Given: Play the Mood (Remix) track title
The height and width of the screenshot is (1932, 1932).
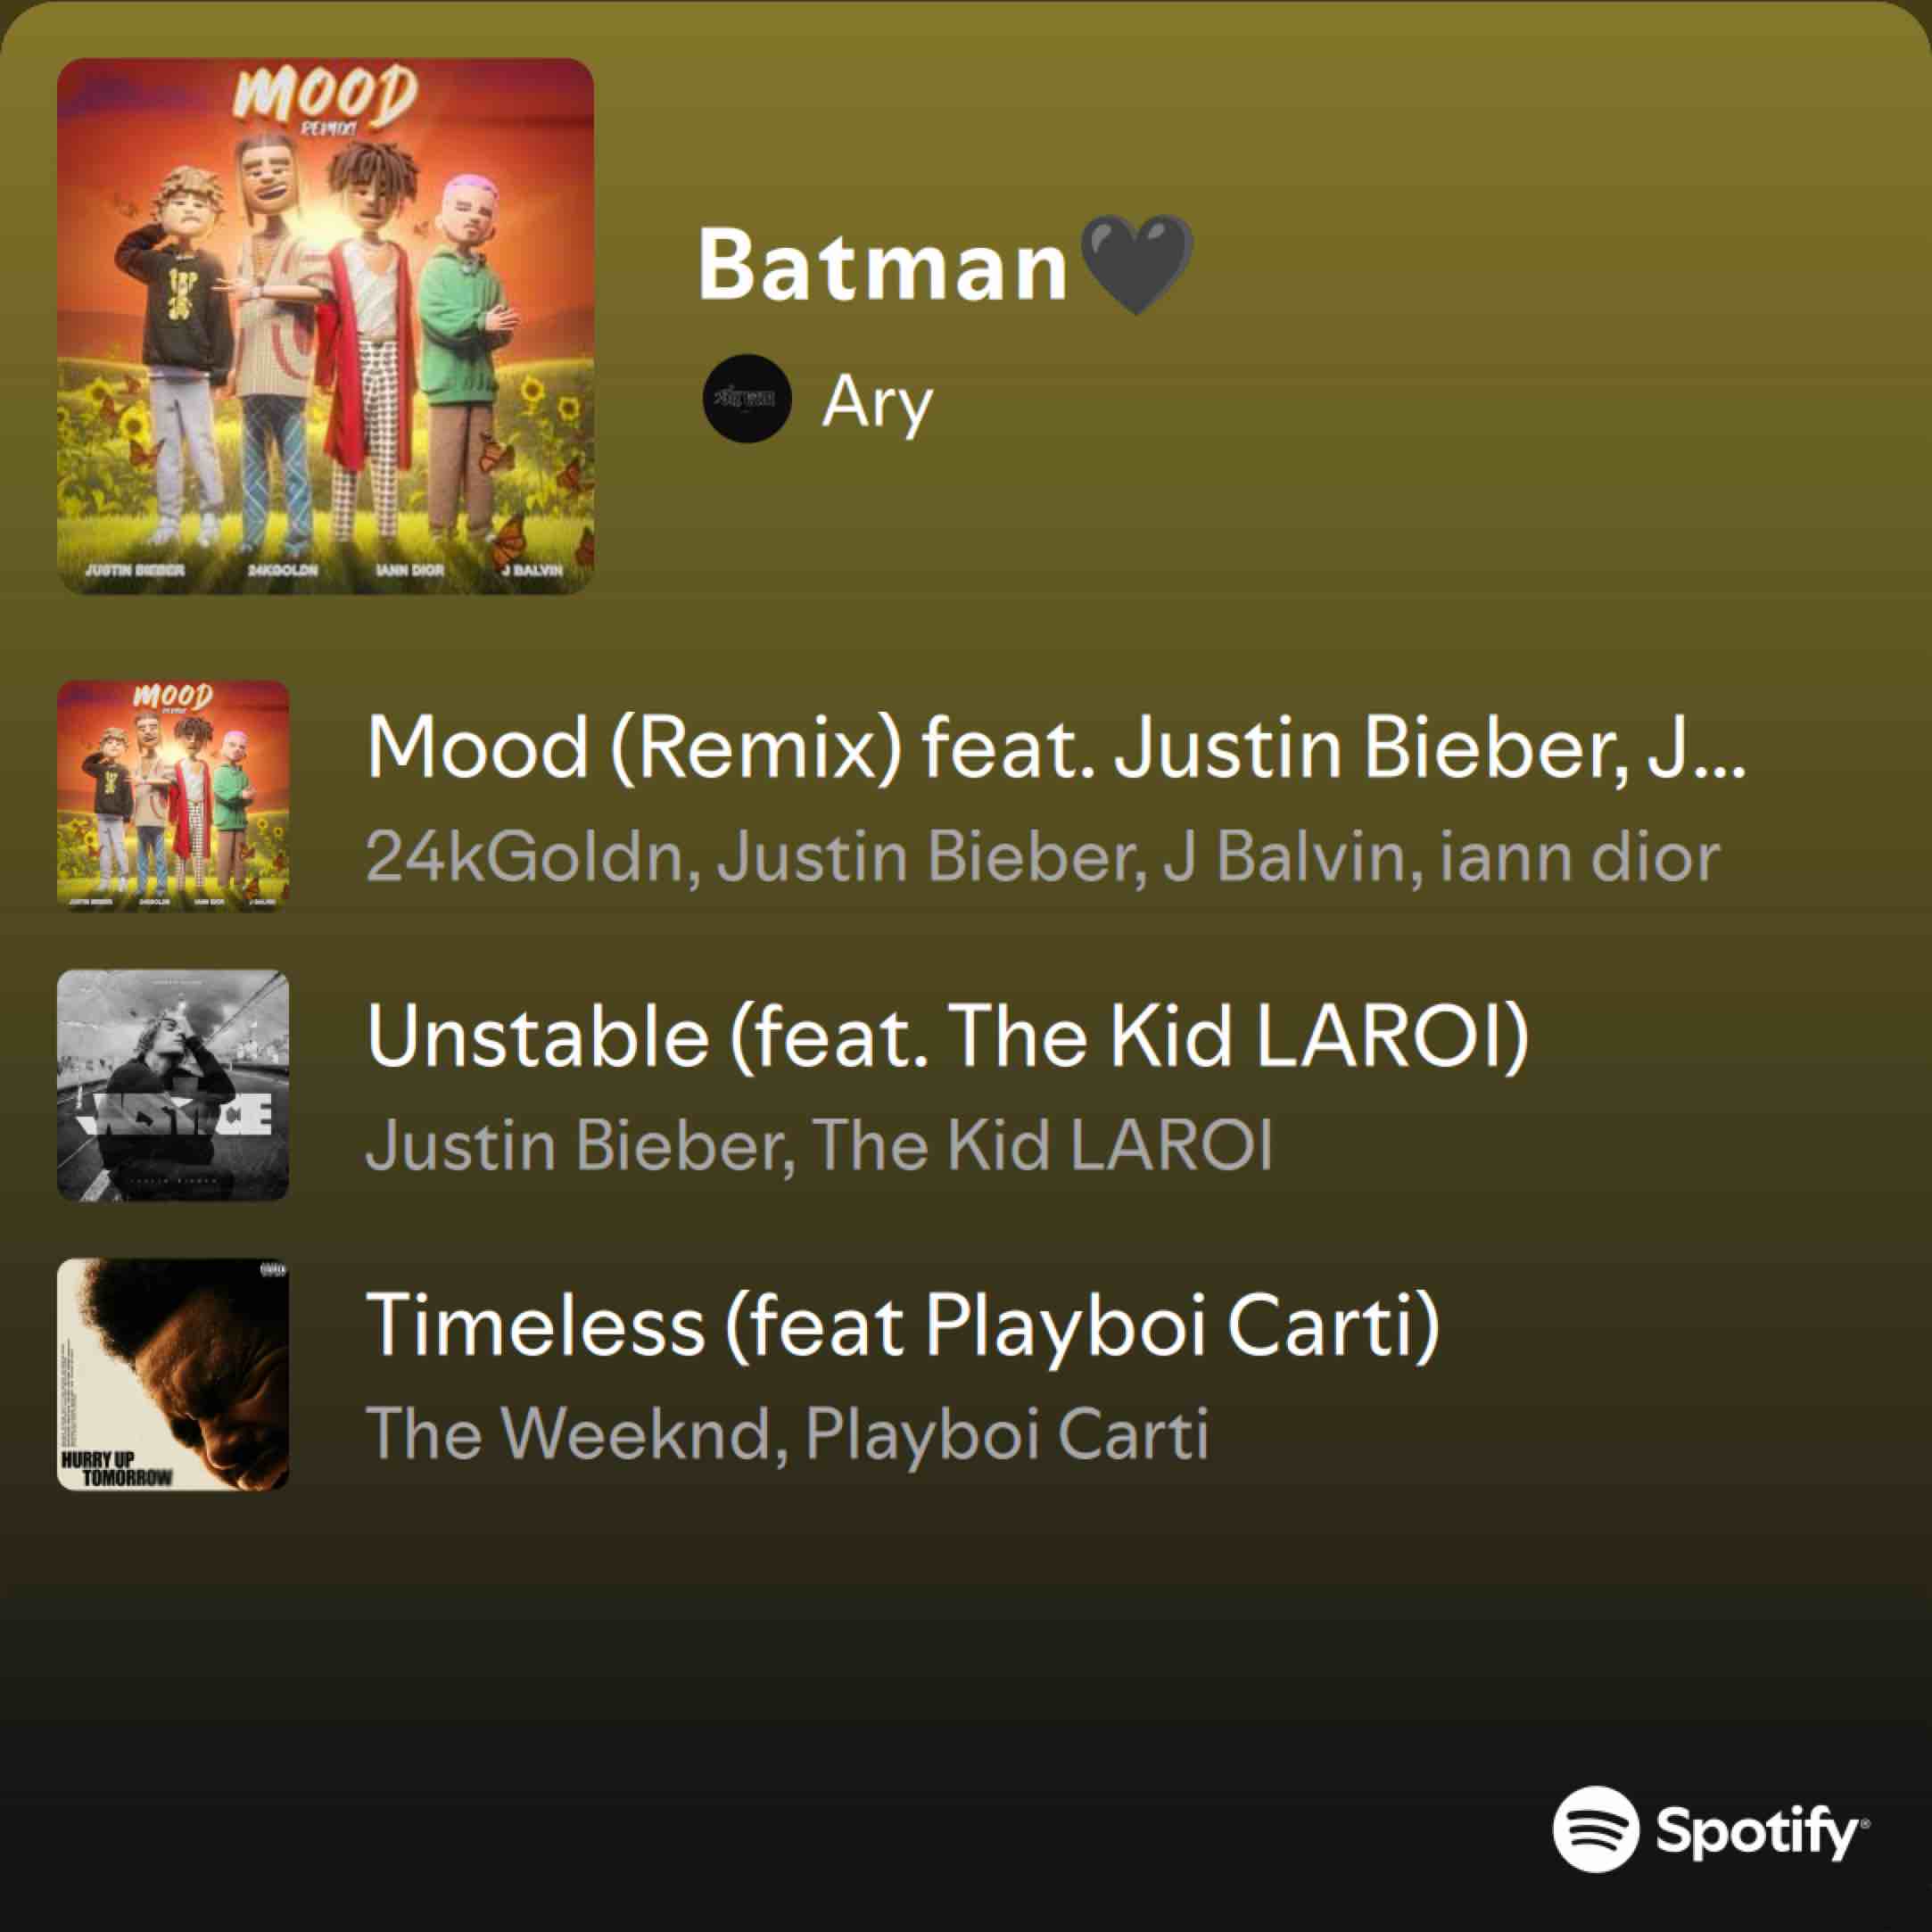Looking at the screenshot, I should (x=1057, y=748).
